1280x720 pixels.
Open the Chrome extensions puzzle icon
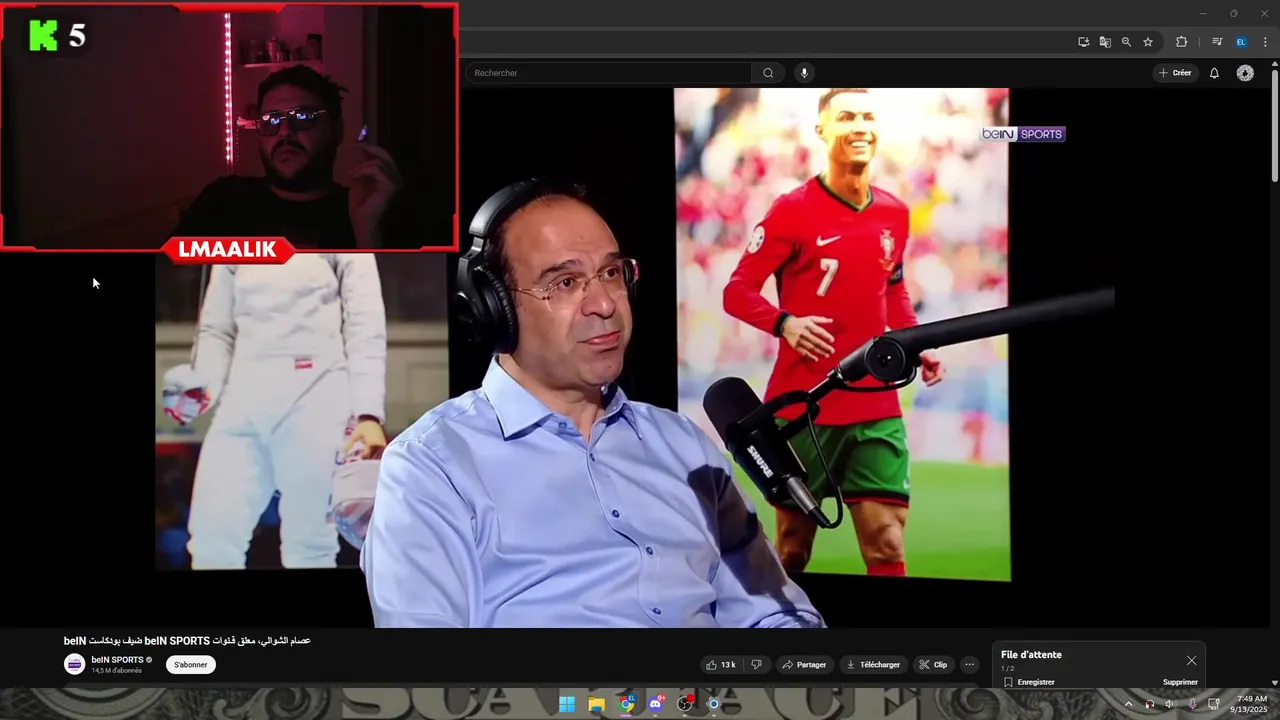coord(1181,42)
